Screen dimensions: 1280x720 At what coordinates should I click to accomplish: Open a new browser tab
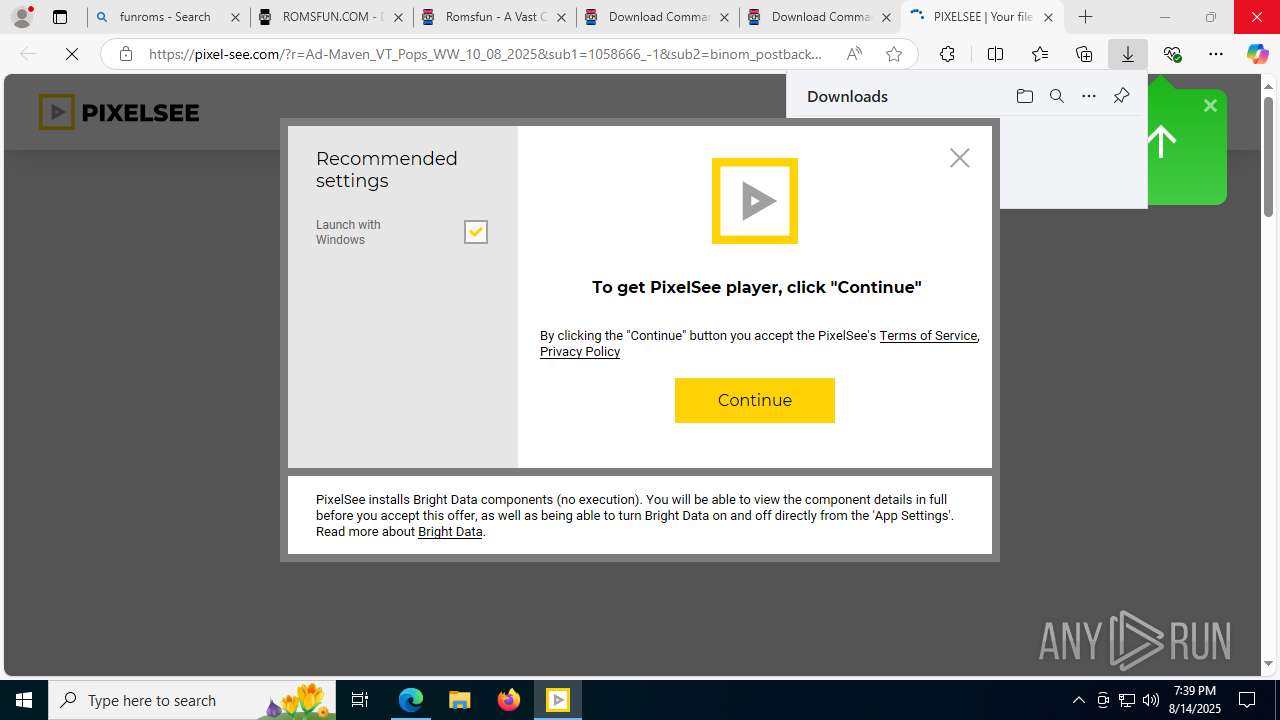pos(1086,17)
